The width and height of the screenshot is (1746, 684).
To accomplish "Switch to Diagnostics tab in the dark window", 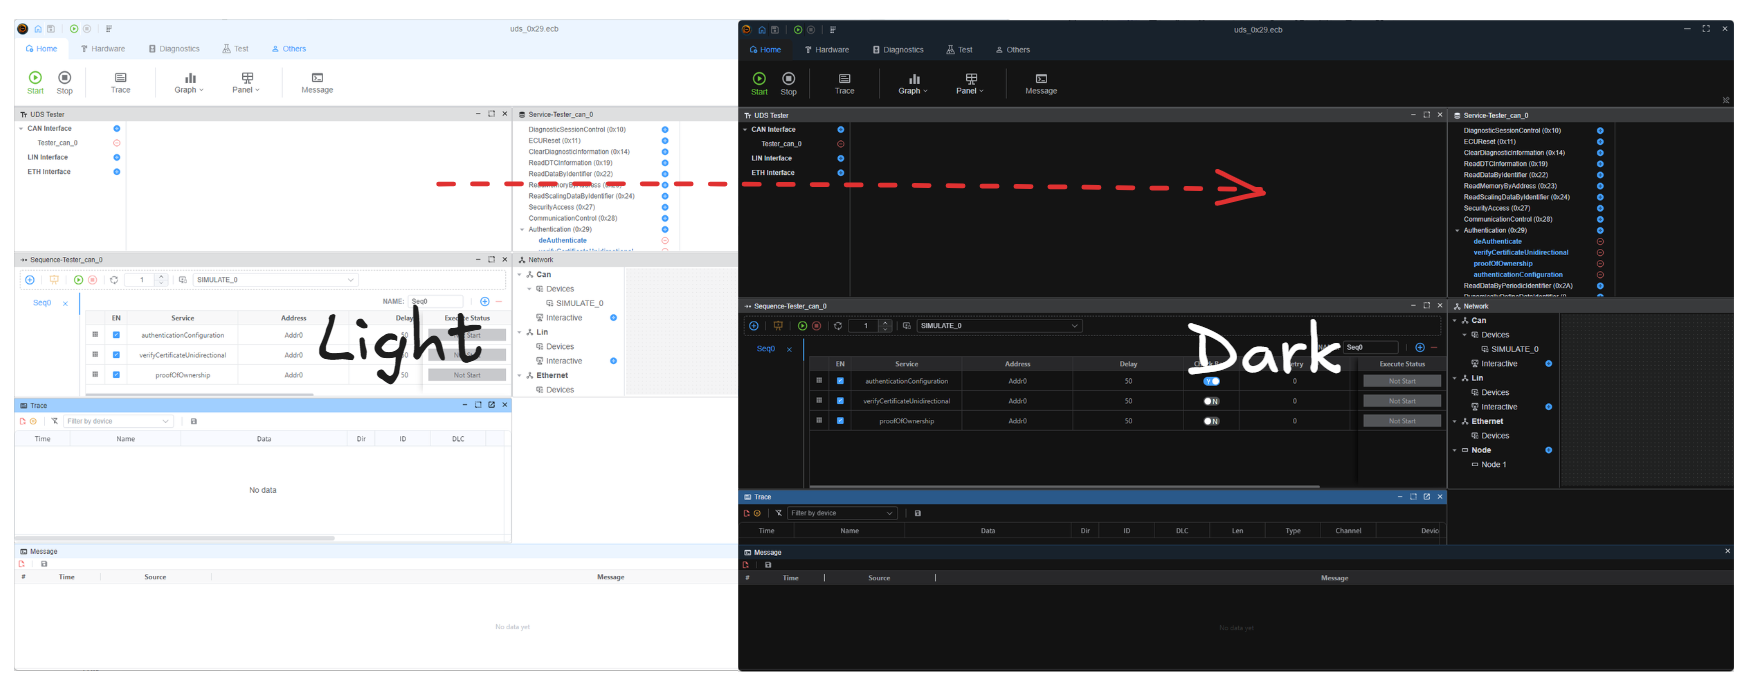I will [898, 50].
